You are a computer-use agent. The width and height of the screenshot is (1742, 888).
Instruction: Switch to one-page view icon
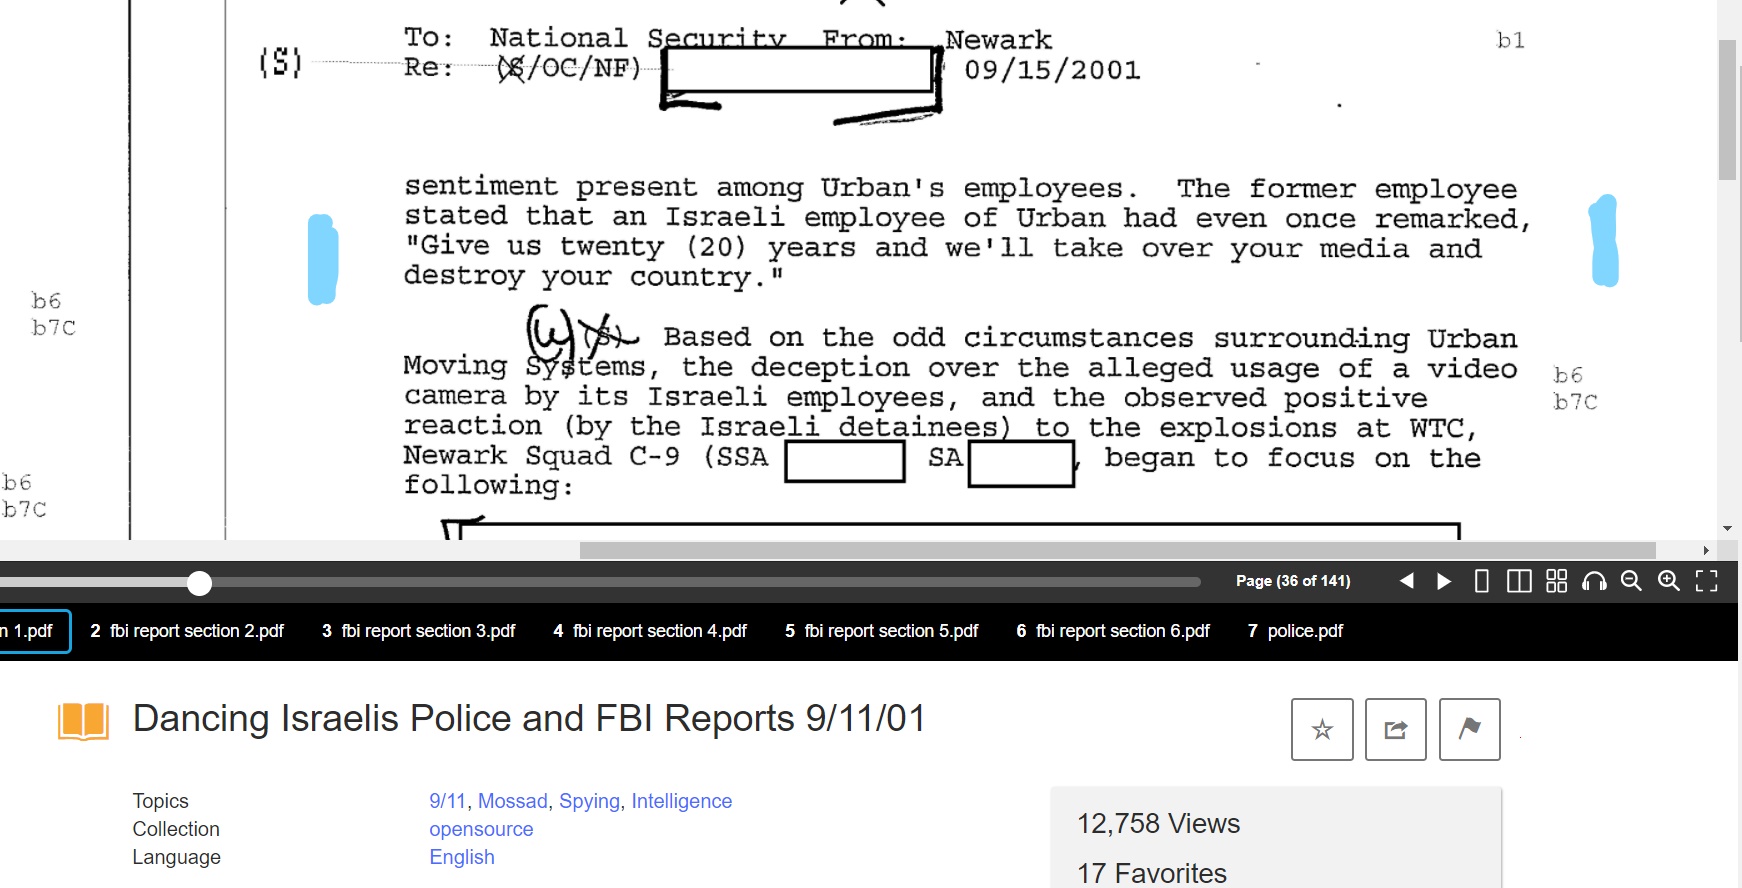tap(1482, 581)
